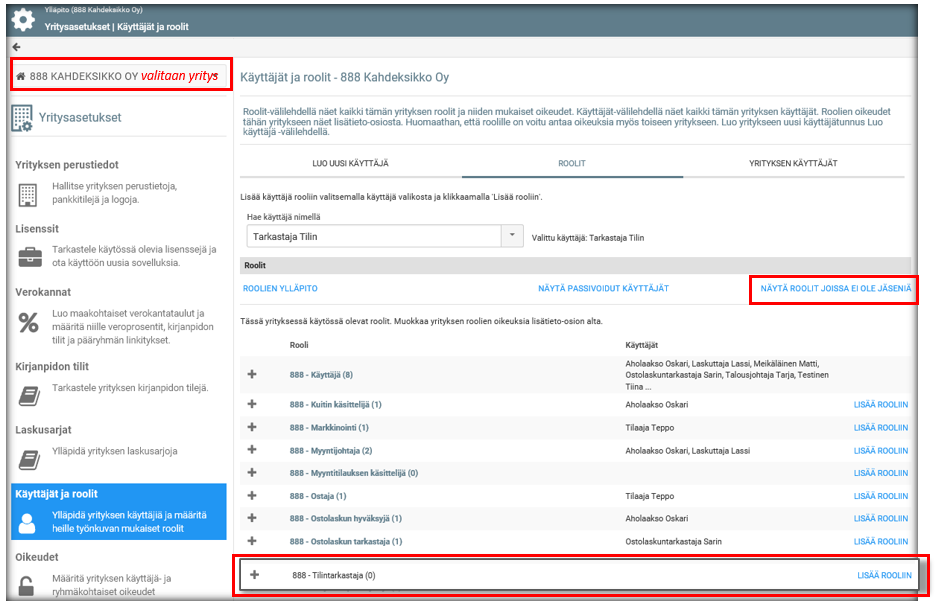Screen dimensions: 935x607
Task: Open the Hae käyttäjä nimellä dropdown arrow
Action: tap(512, 236)
